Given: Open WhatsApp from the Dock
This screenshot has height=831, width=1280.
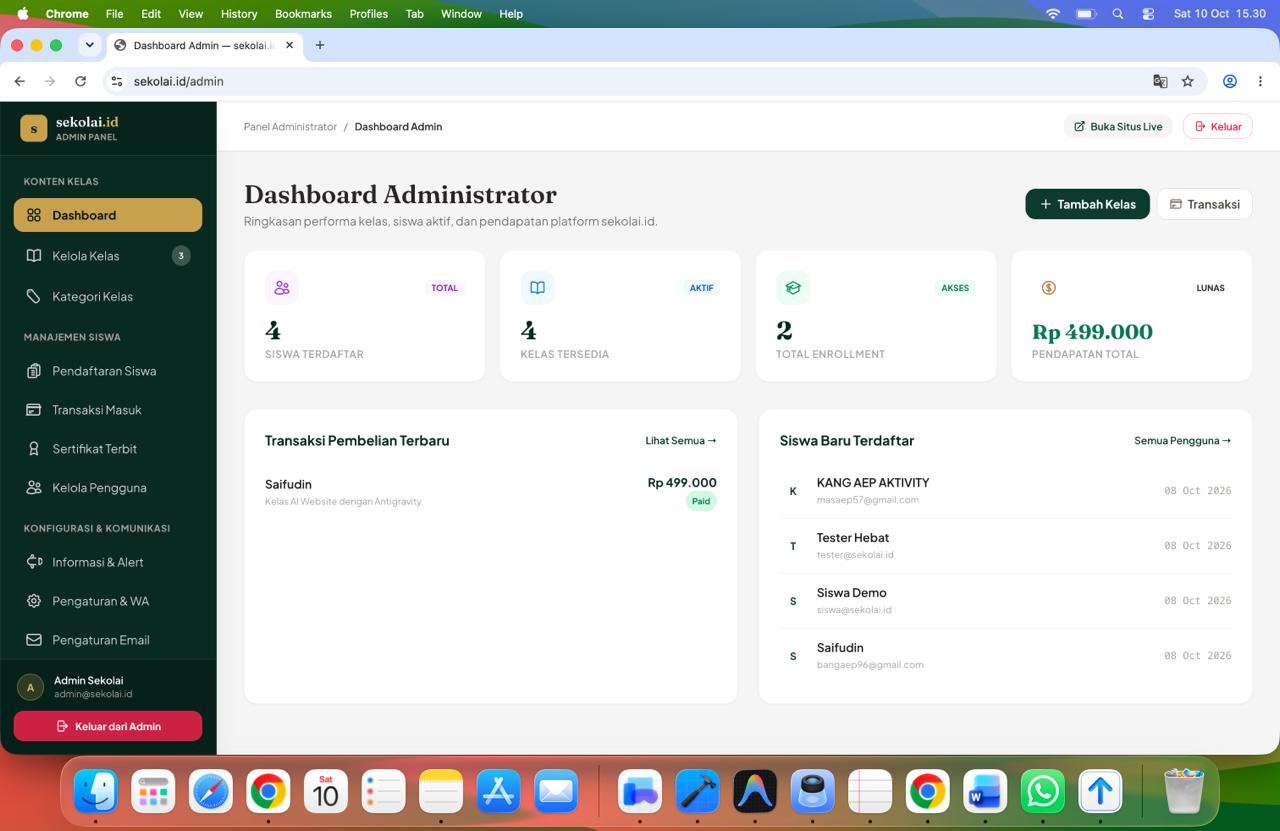Looking at the screenshot, I should pyautogui.click(x=1042, y=792).
